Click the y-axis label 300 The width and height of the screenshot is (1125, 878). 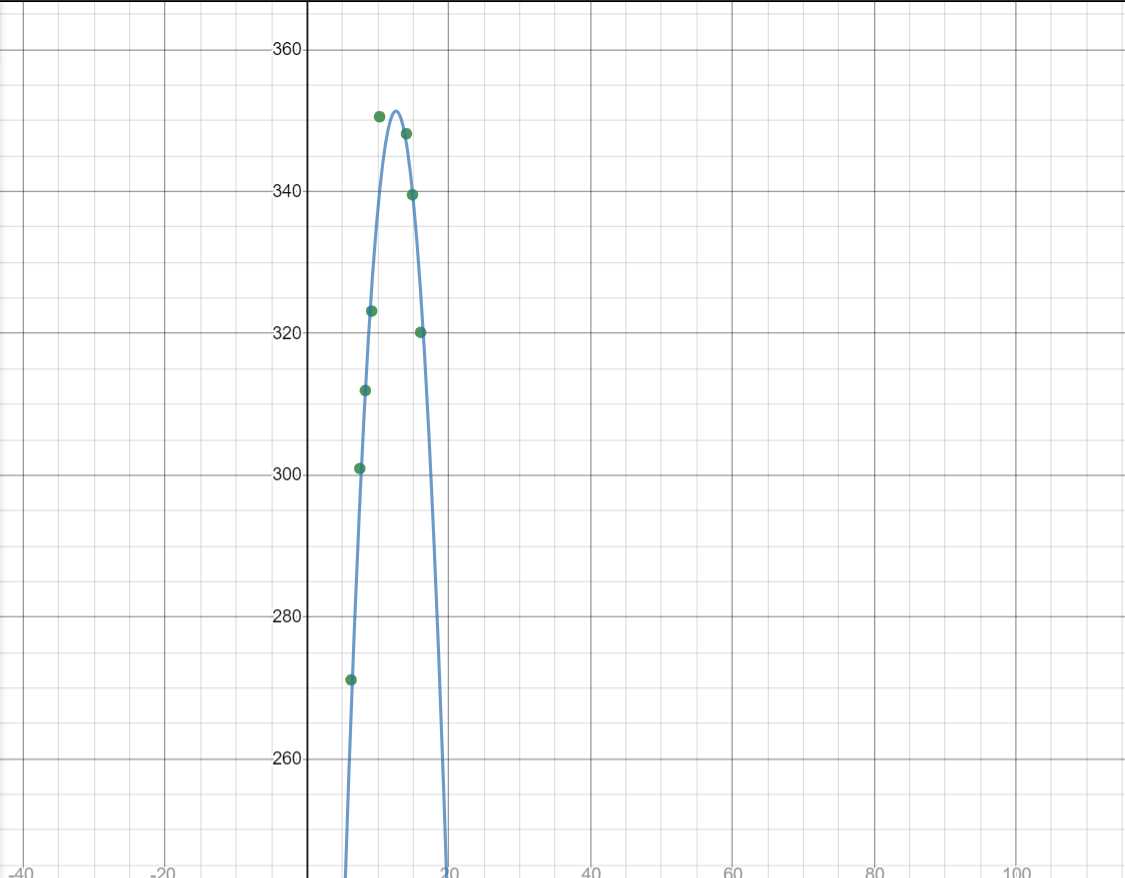pyautogui.click(x=287, y=475)
